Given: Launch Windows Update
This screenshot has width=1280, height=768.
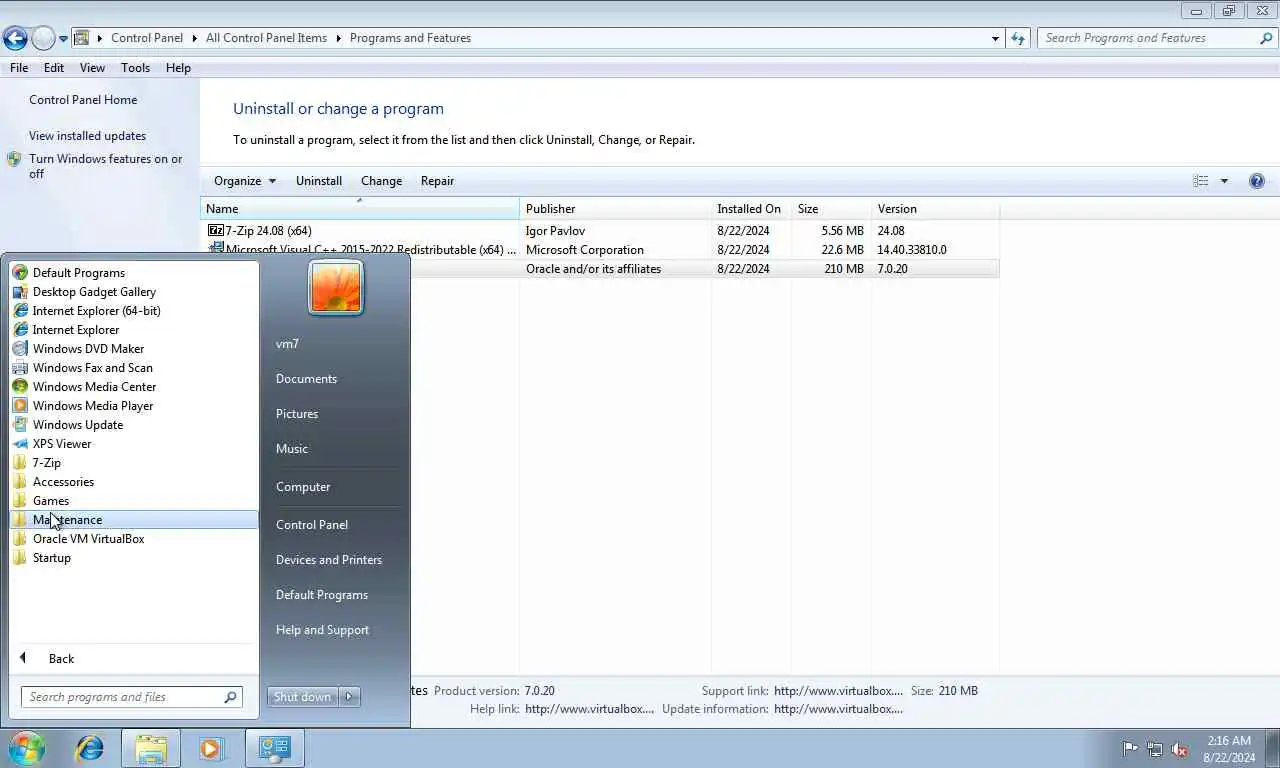Looking at the screenshot, I should pyautogui.click(x=77, y=424).
